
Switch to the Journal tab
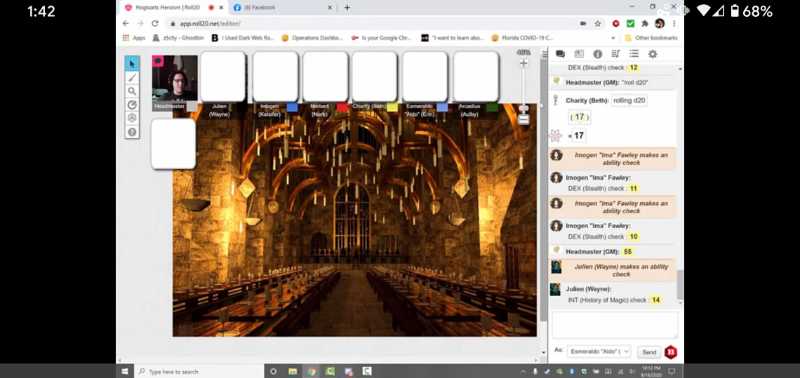pyautogui.click(x=579, y=54)
